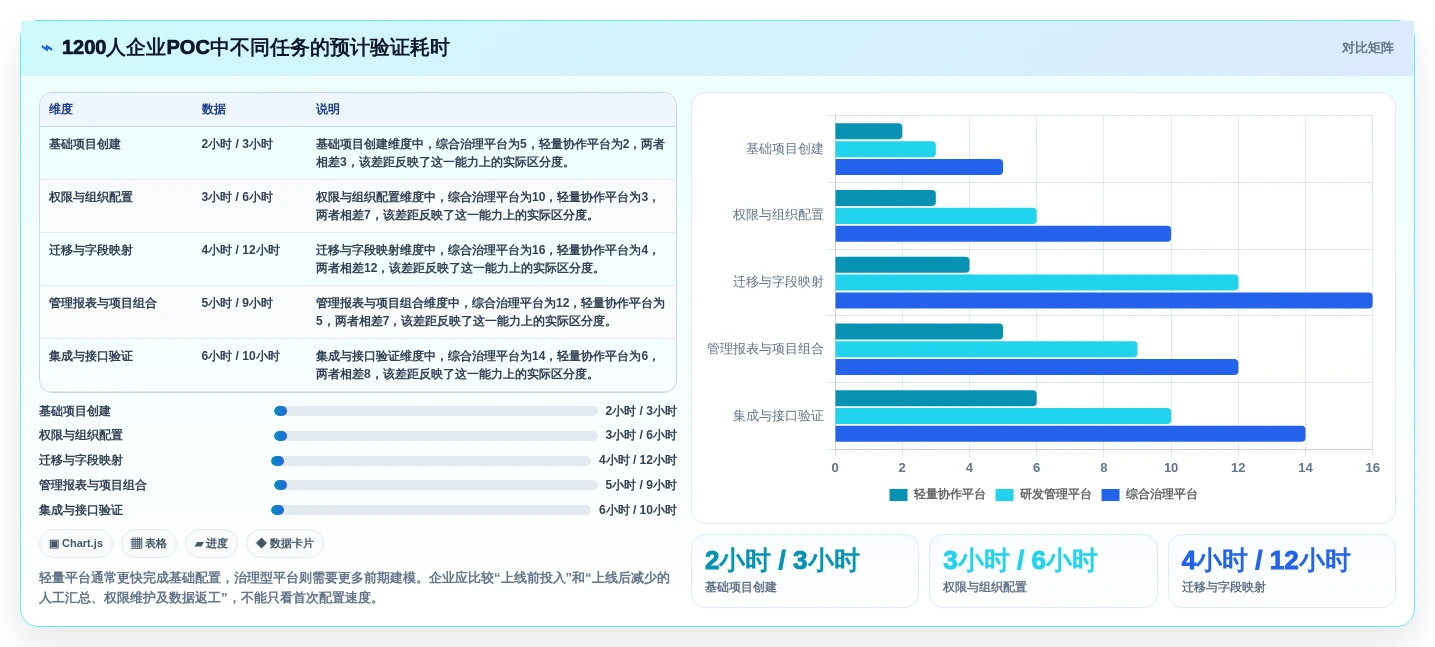Select the 表格 tag chip
Screen dimensions: 1435x647
tap(149, 543)
